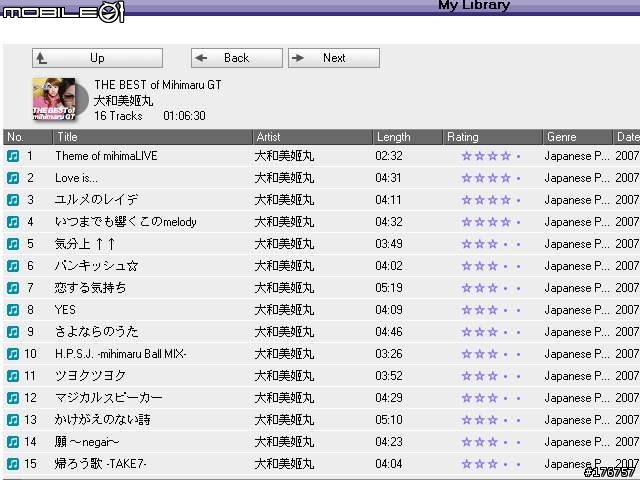Select track 3 title ユルメのレイデ

coord(96,200)
